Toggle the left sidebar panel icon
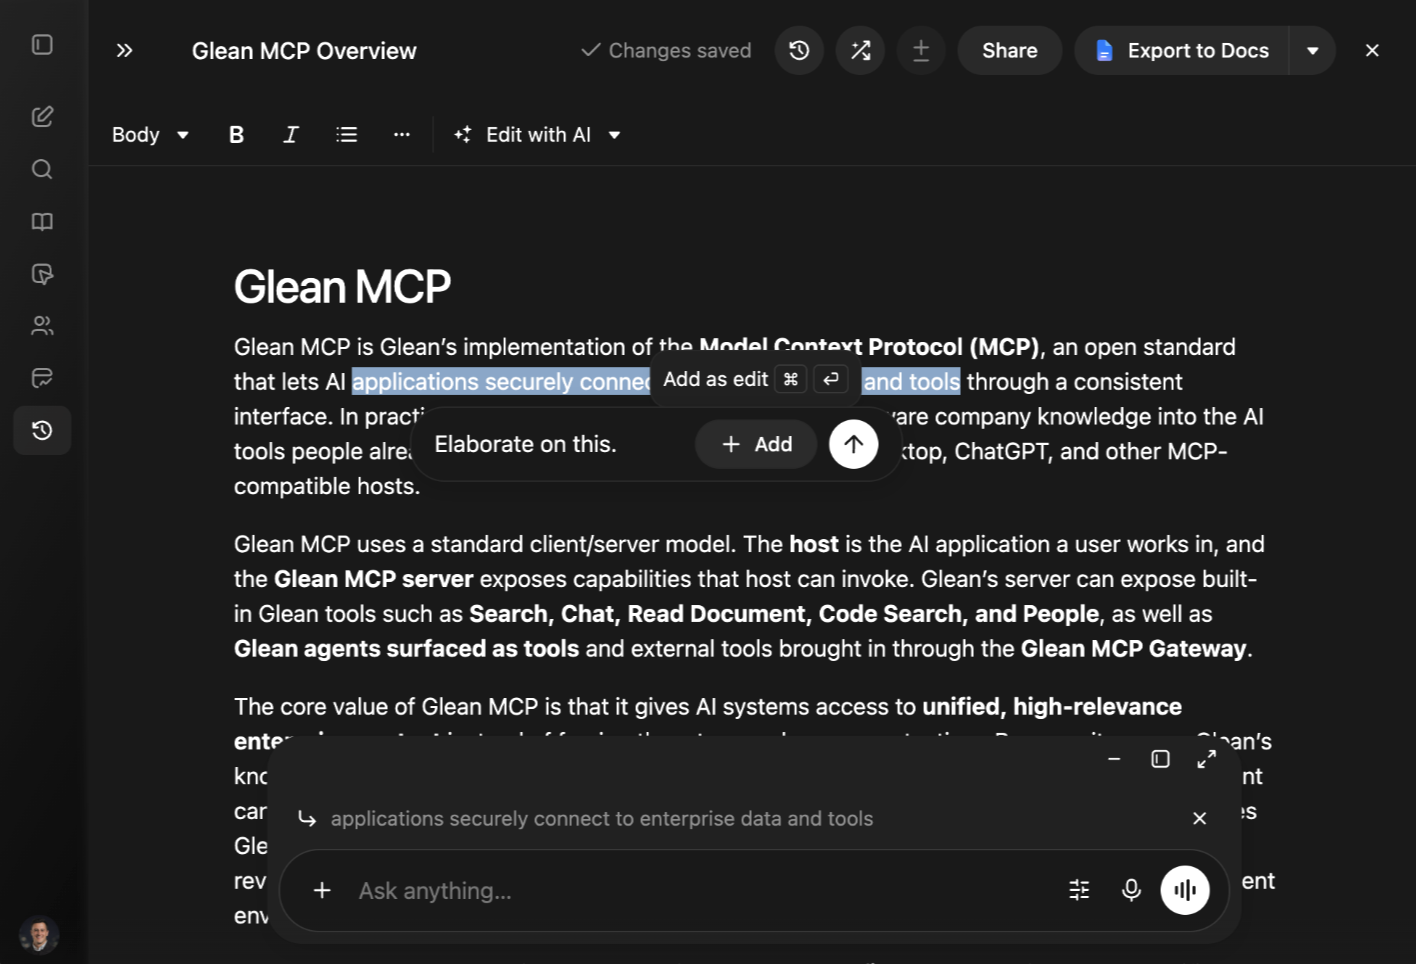This screenshot has width=1416, height=964. [x=42, y=45]
